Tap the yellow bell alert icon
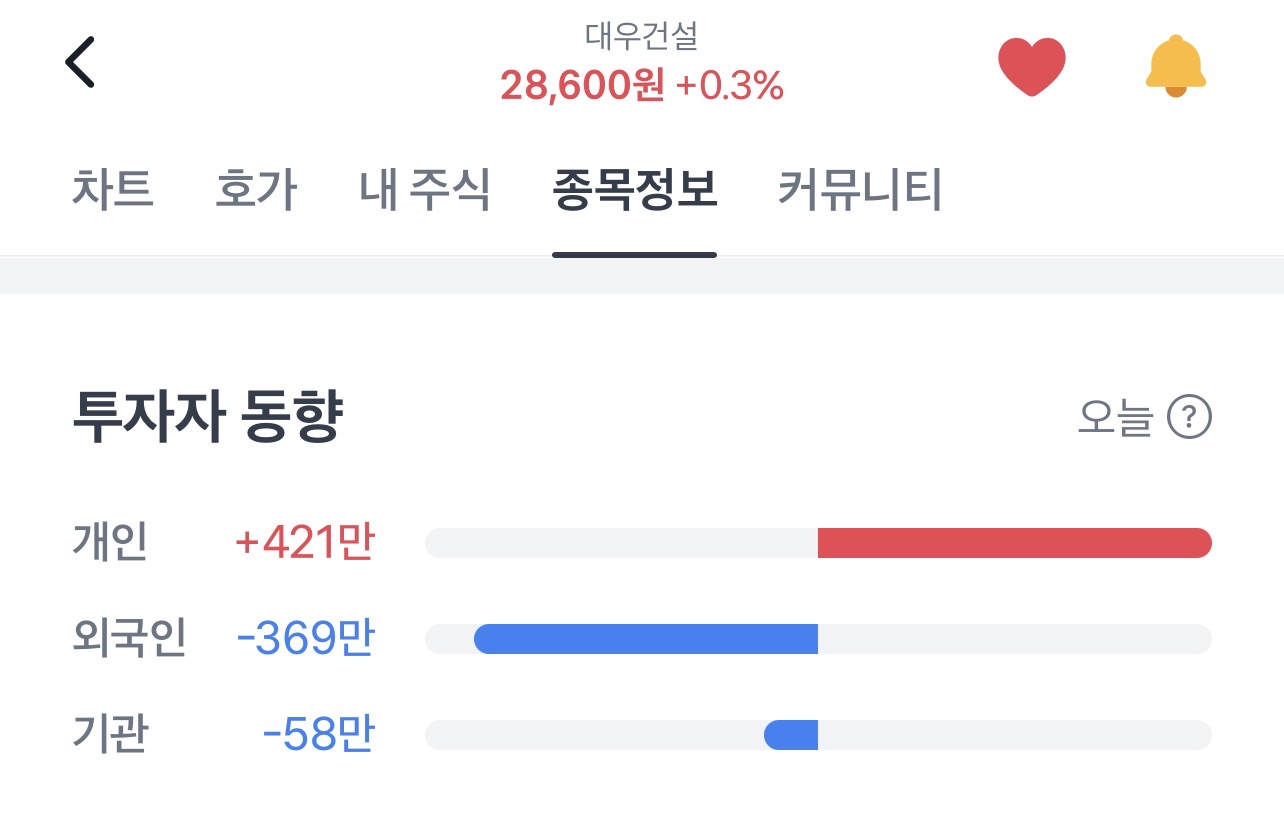Screen dimensions: 1284x826 1176,66
